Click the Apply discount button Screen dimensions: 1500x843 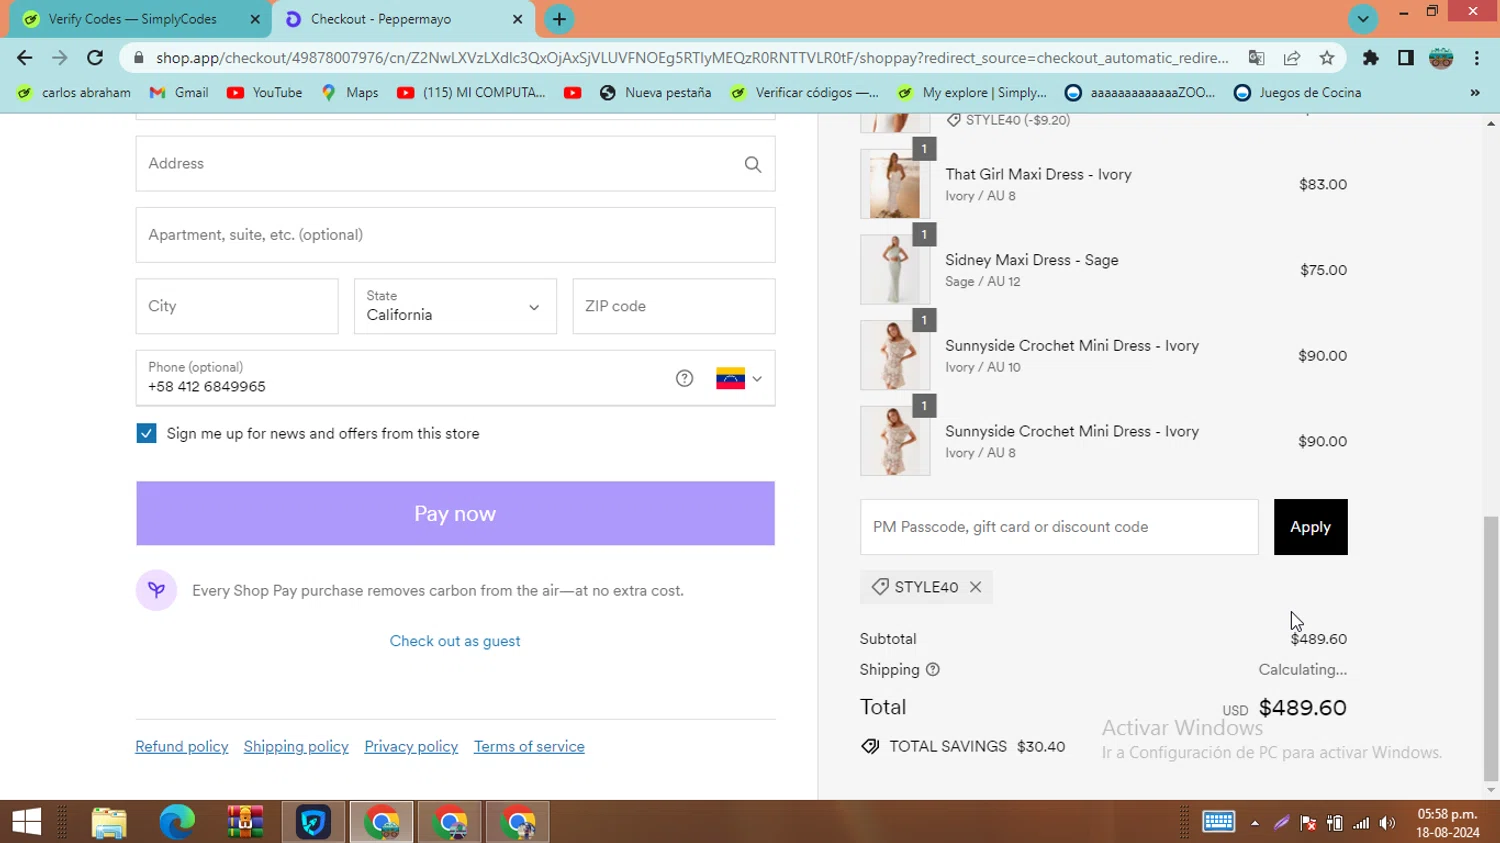click(1310, 527)
